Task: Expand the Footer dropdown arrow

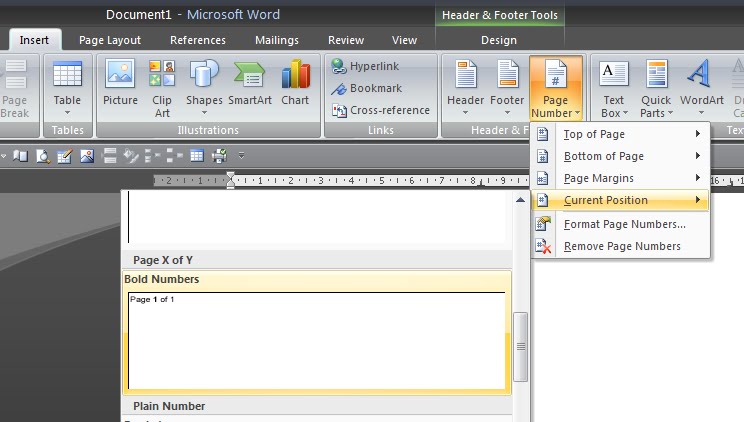Action: (x=507, y=113)
